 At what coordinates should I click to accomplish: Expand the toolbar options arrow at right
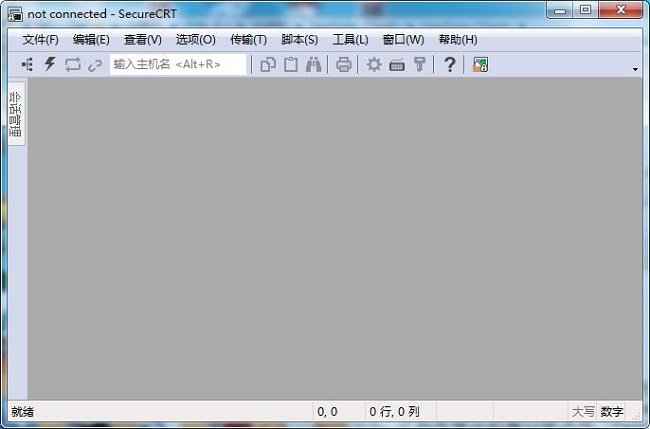pos(635,69)
